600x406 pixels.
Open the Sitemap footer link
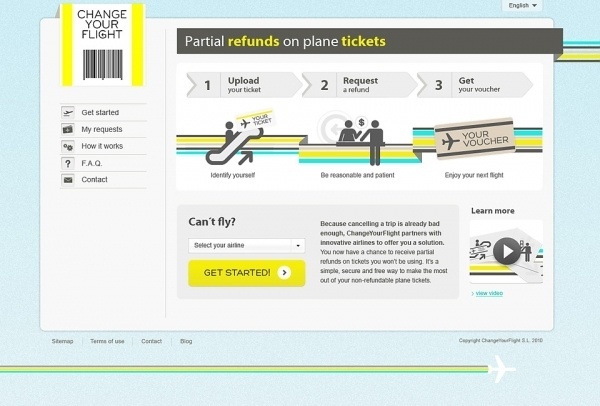pyautogui.click(x=62, y=341)
